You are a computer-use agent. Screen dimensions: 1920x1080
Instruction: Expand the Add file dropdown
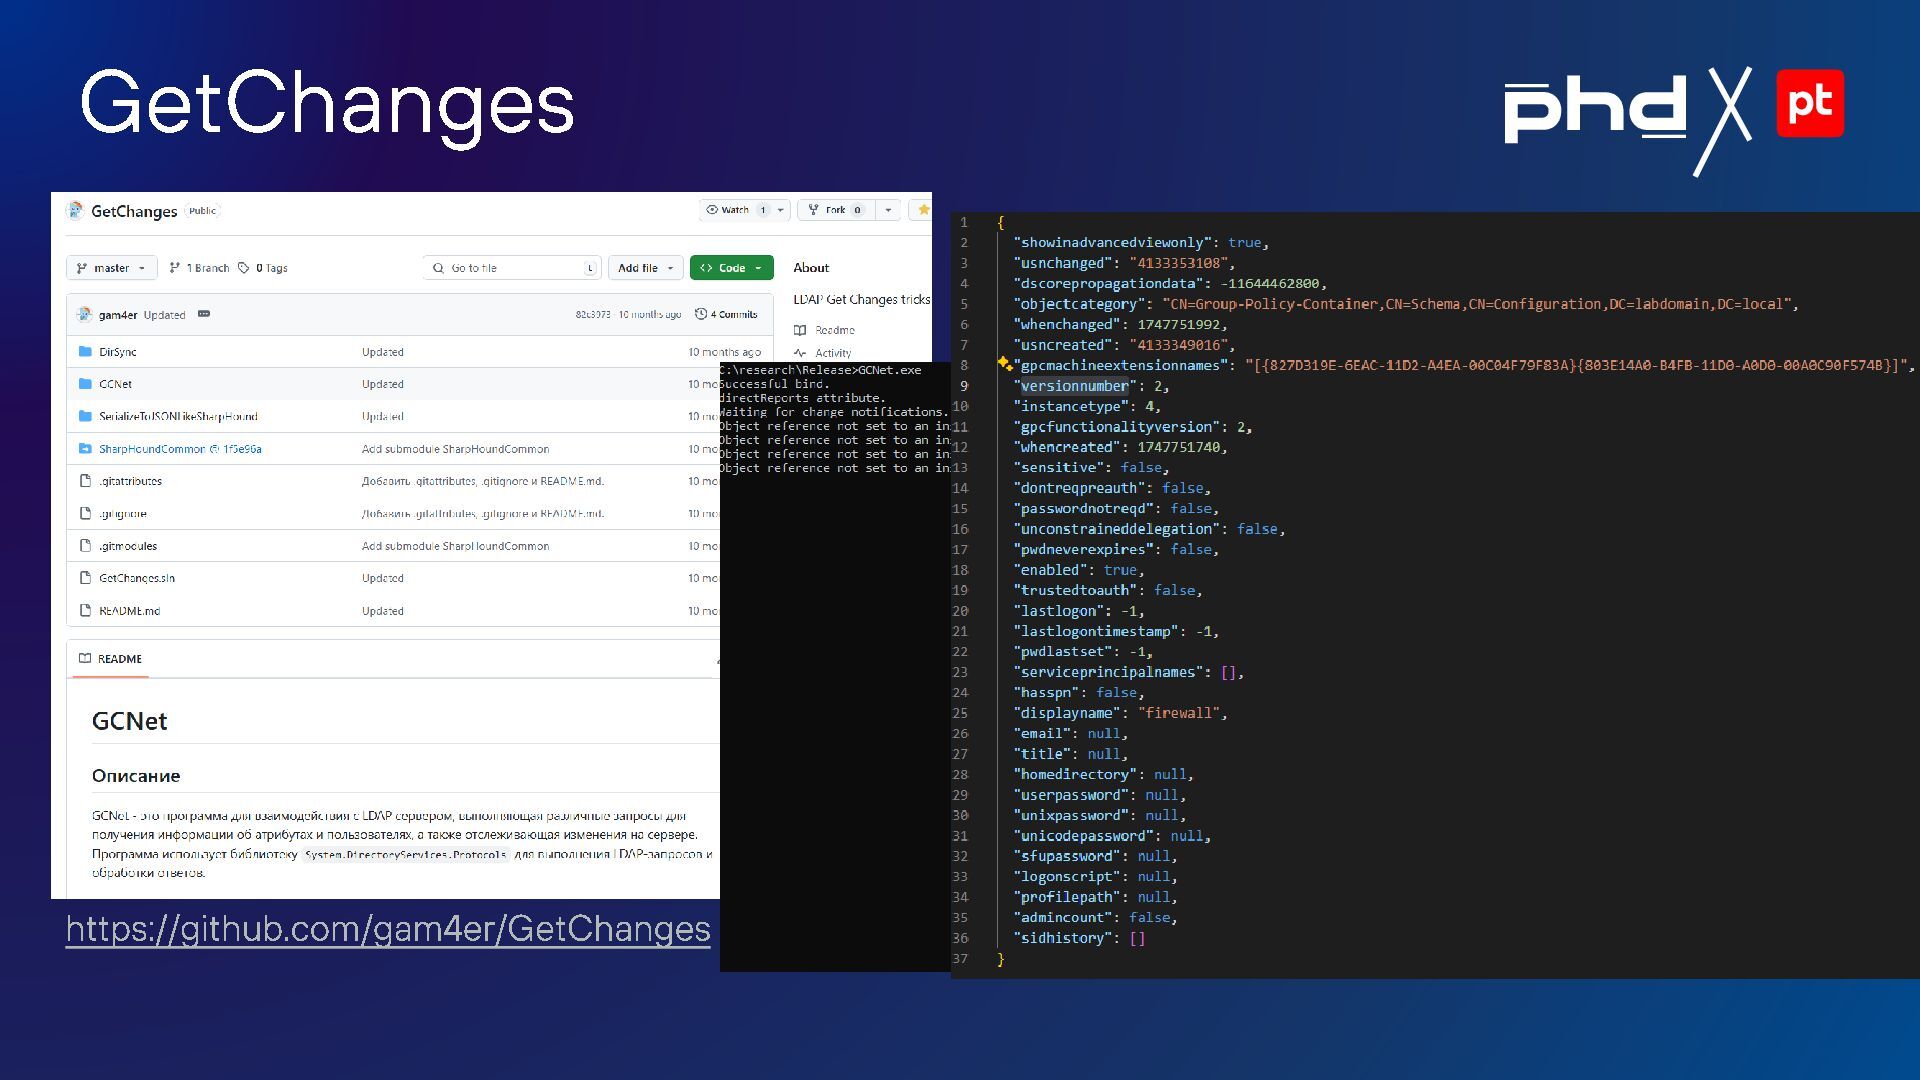tap(645, 268)
